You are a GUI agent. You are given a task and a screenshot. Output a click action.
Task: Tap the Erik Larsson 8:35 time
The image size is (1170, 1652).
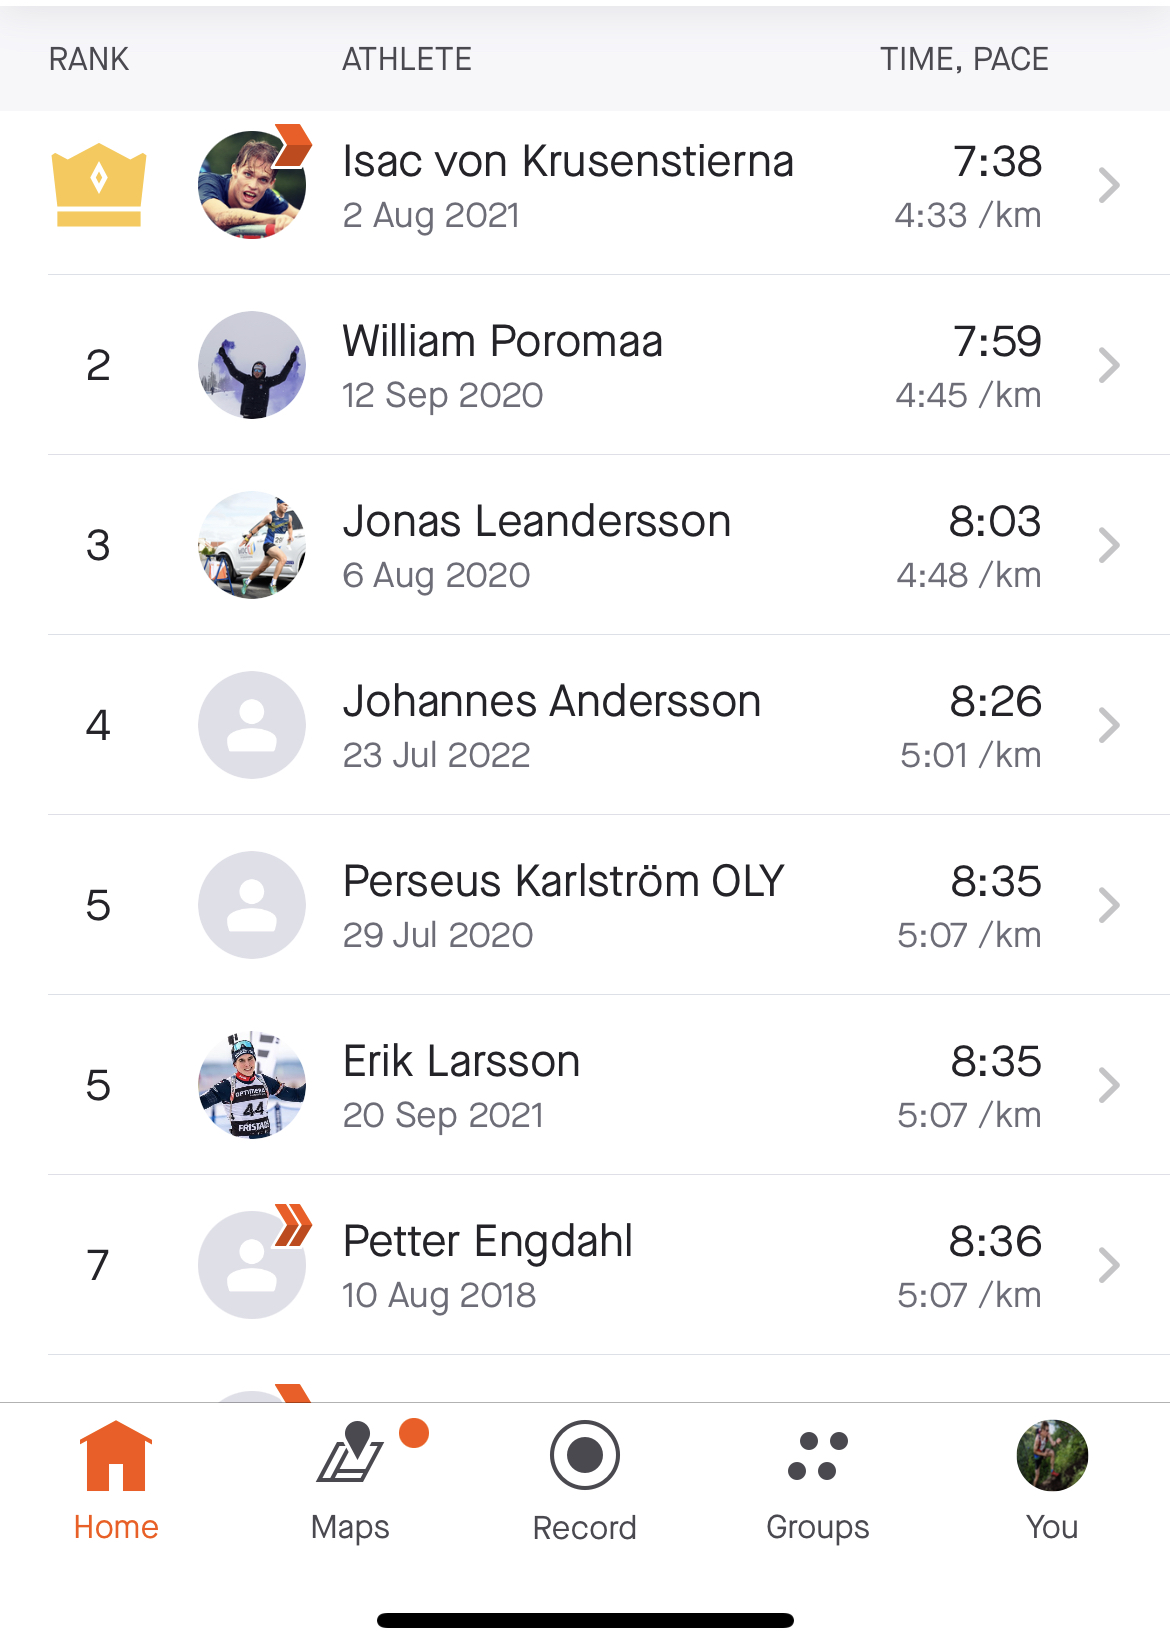point(996,1061)
